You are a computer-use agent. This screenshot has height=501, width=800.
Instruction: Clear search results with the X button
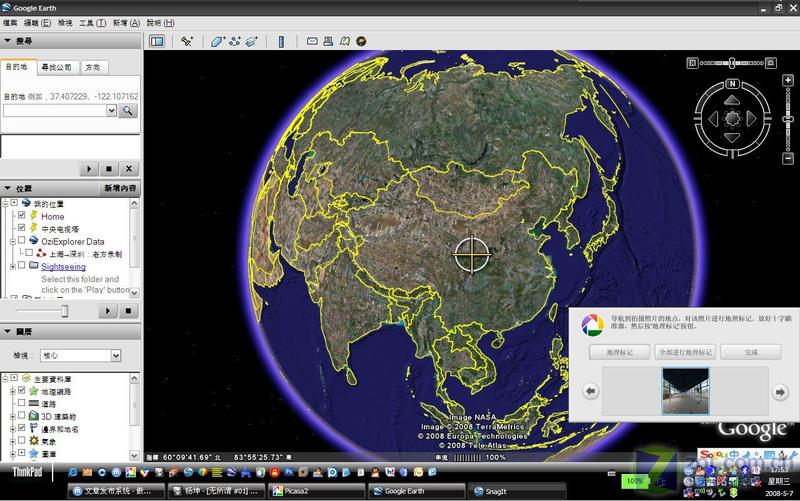point(129,169)
